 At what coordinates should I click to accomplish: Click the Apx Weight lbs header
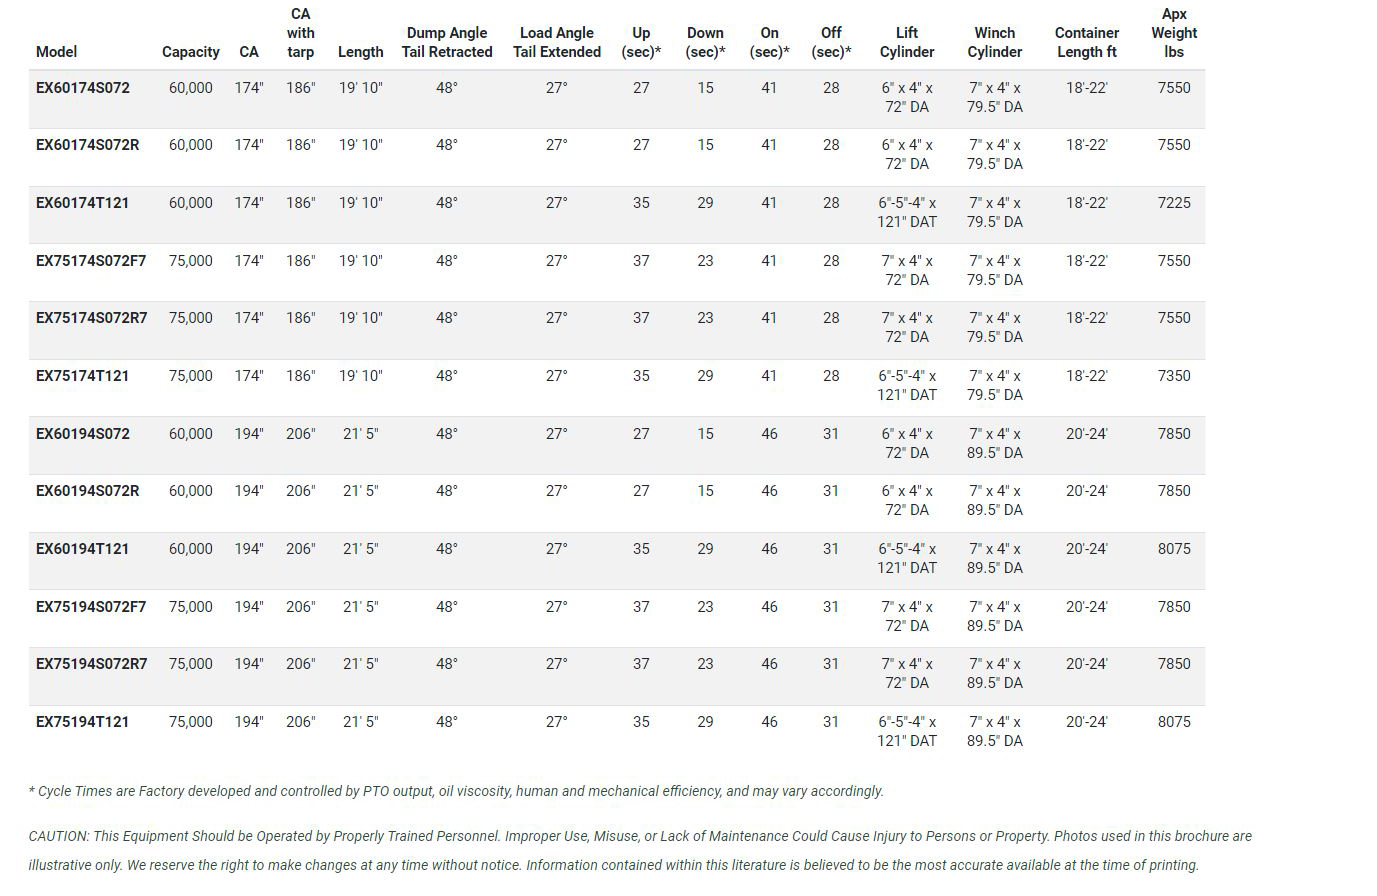(1174, 33)
